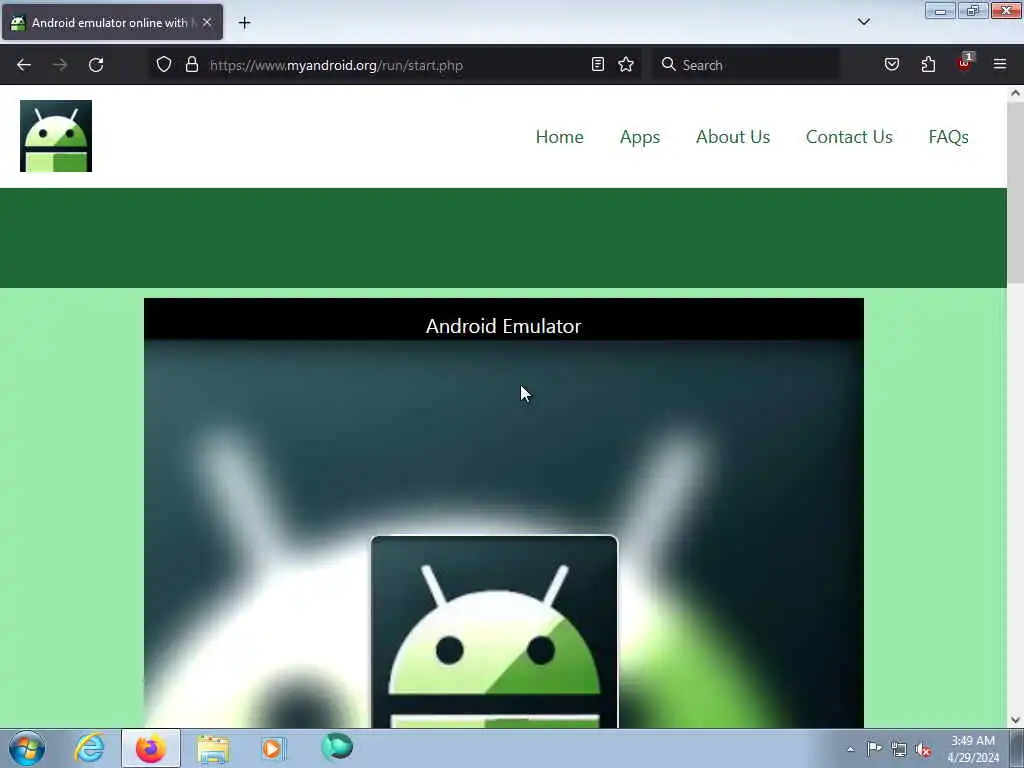1024x768 pixels.
Task: Toggle reader view icon
Action: [598, 64]
